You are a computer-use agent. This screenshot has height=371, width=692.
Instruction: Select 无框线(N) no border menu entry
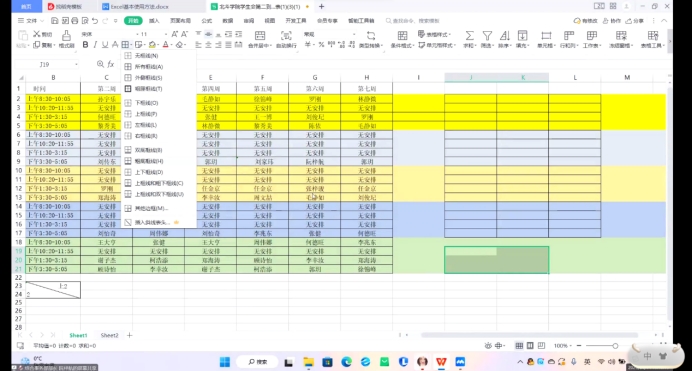(x=147, y=56)
